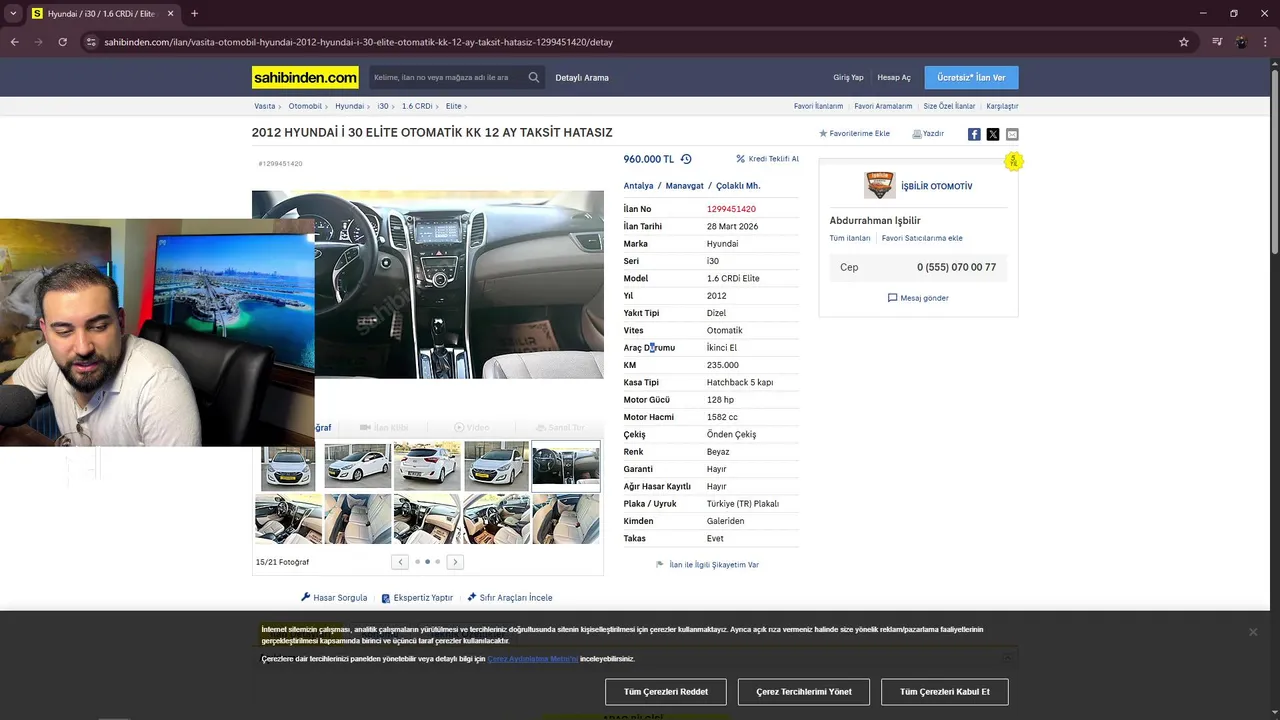
Task: Select Vasıta breadcrumb
Action: pyautogui.click(x=264, y=106)
